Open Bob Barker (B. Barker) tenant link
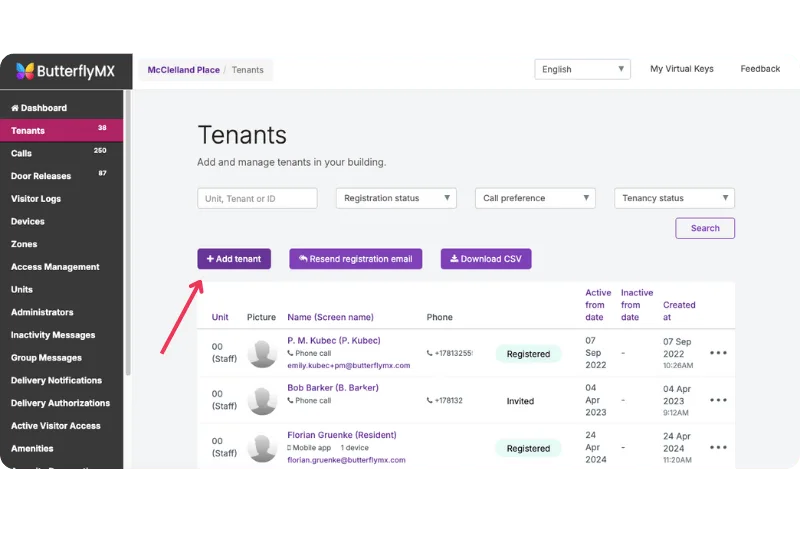Viewport: 800px width, 533px height. [x=333, y=388]
